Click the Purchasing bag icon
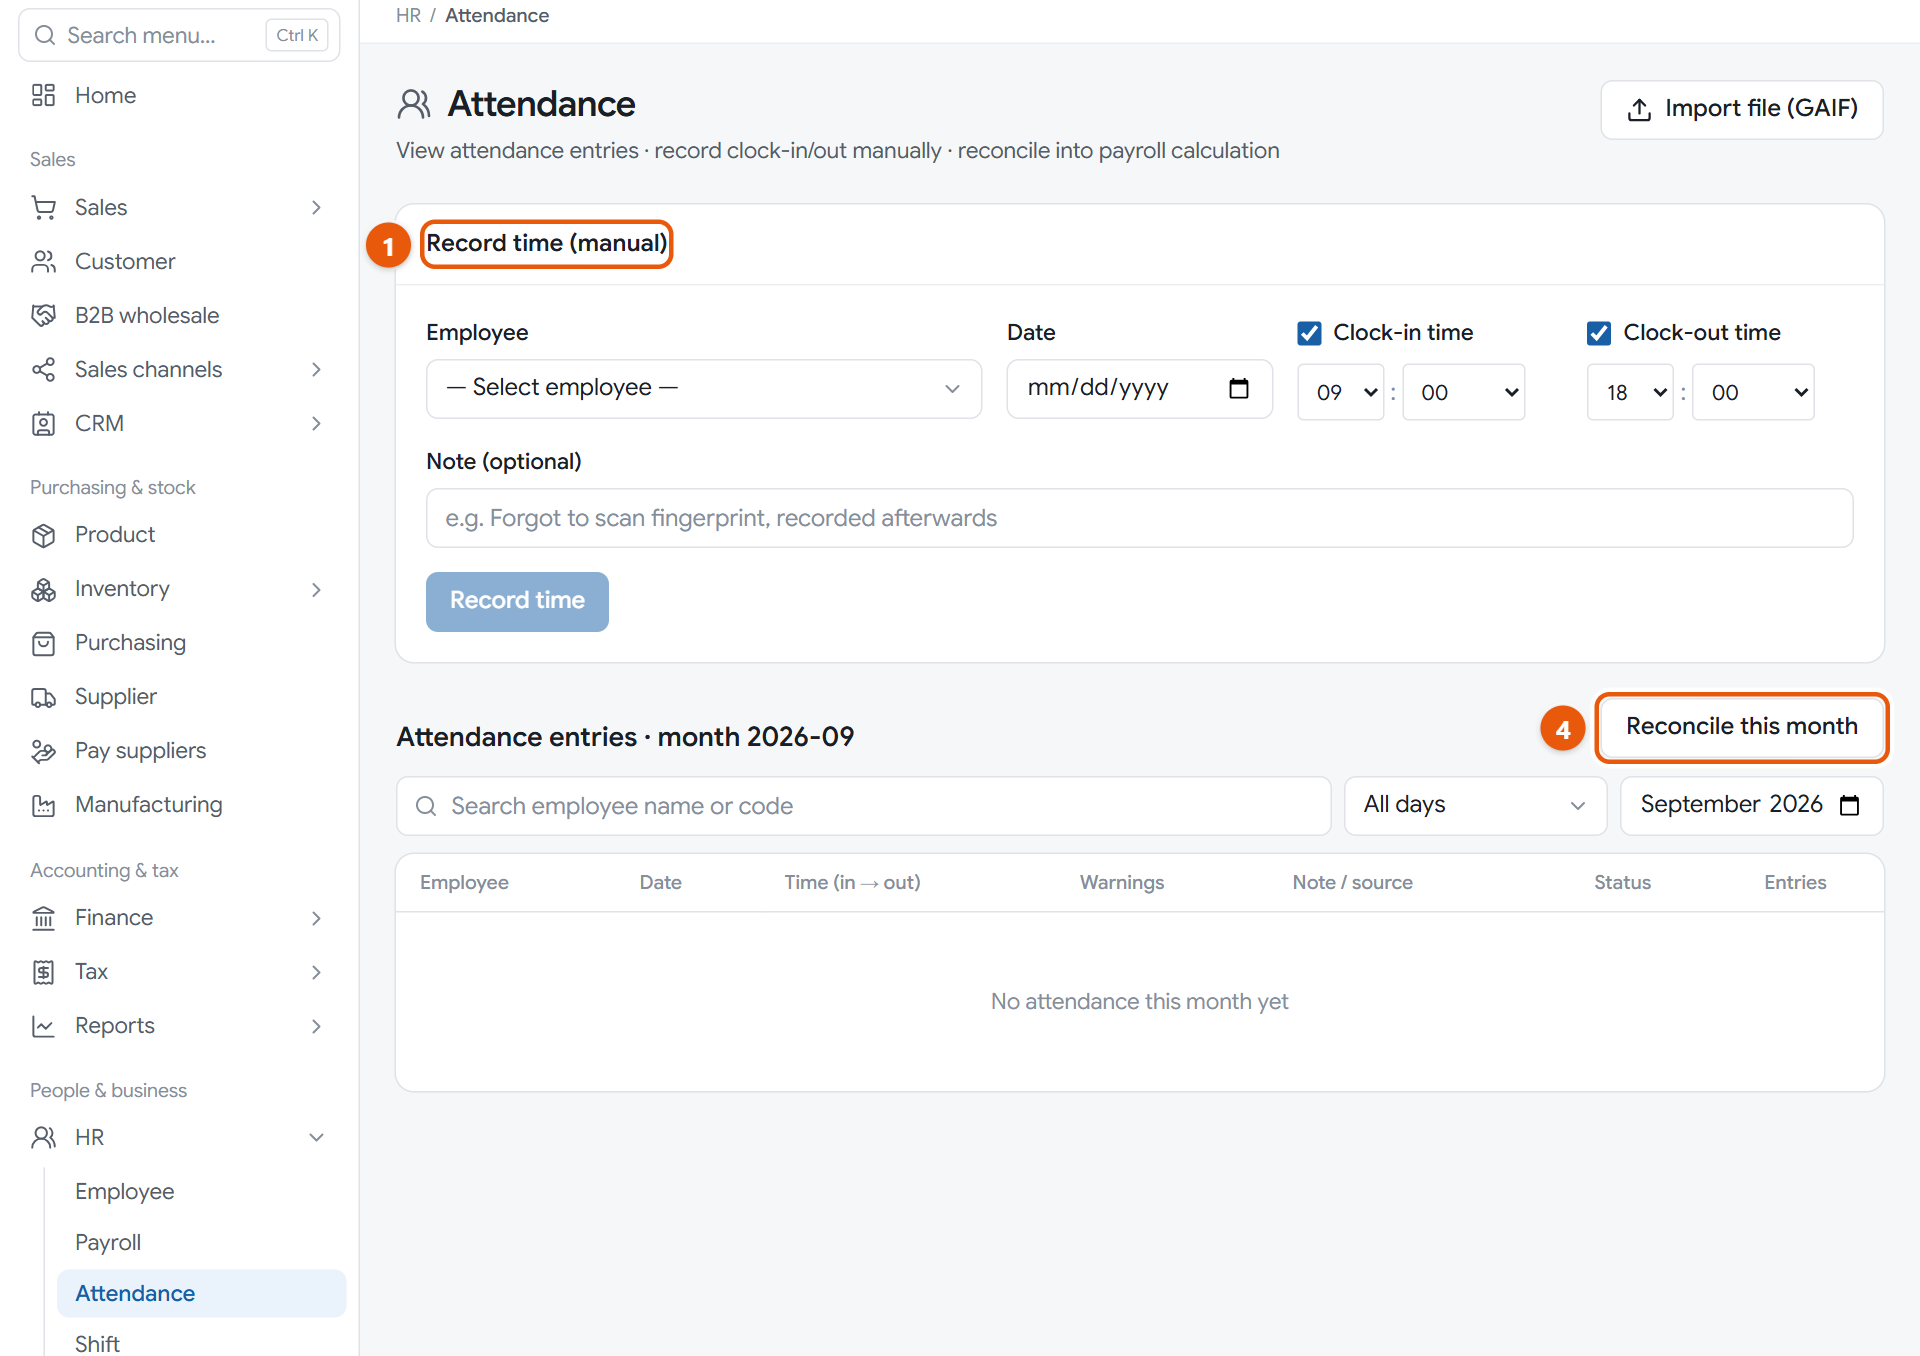Viewport: 1920px width, 1356px height. 43,643
